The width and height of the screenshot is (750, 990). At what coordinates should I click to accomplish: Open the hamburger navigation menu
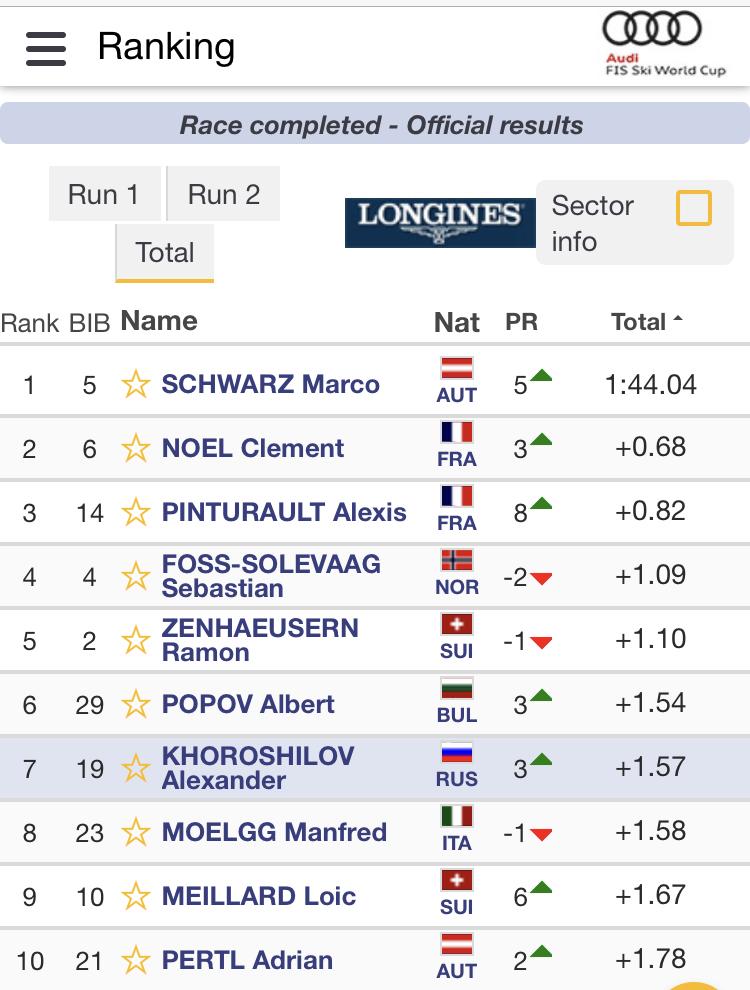(46, 49)
